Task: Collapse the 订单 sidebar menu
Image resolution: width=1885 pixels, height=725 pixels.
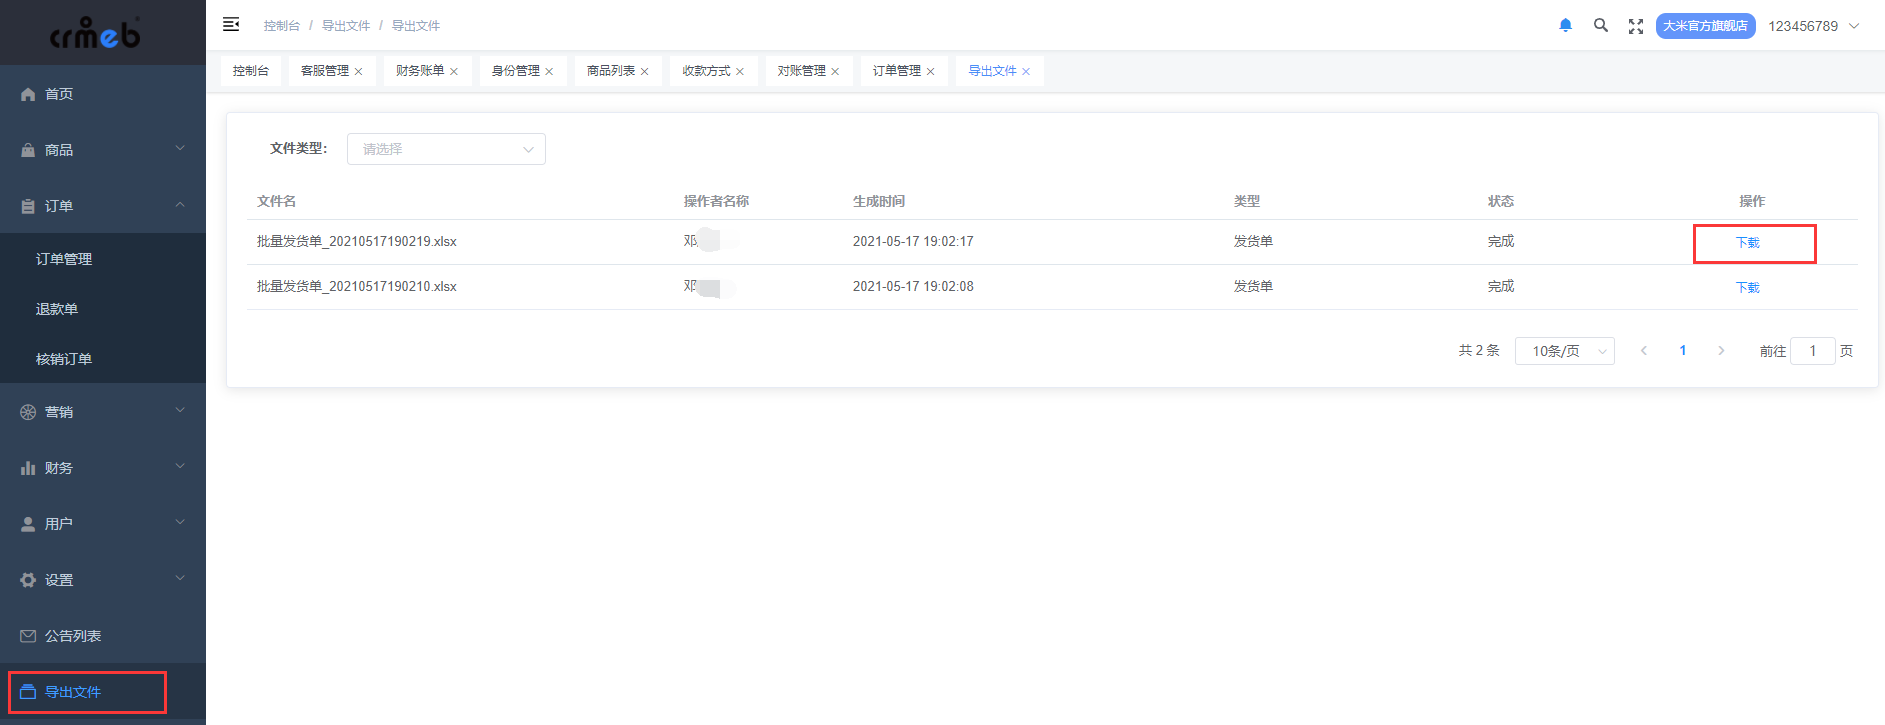Action: (x=102, y=206)
